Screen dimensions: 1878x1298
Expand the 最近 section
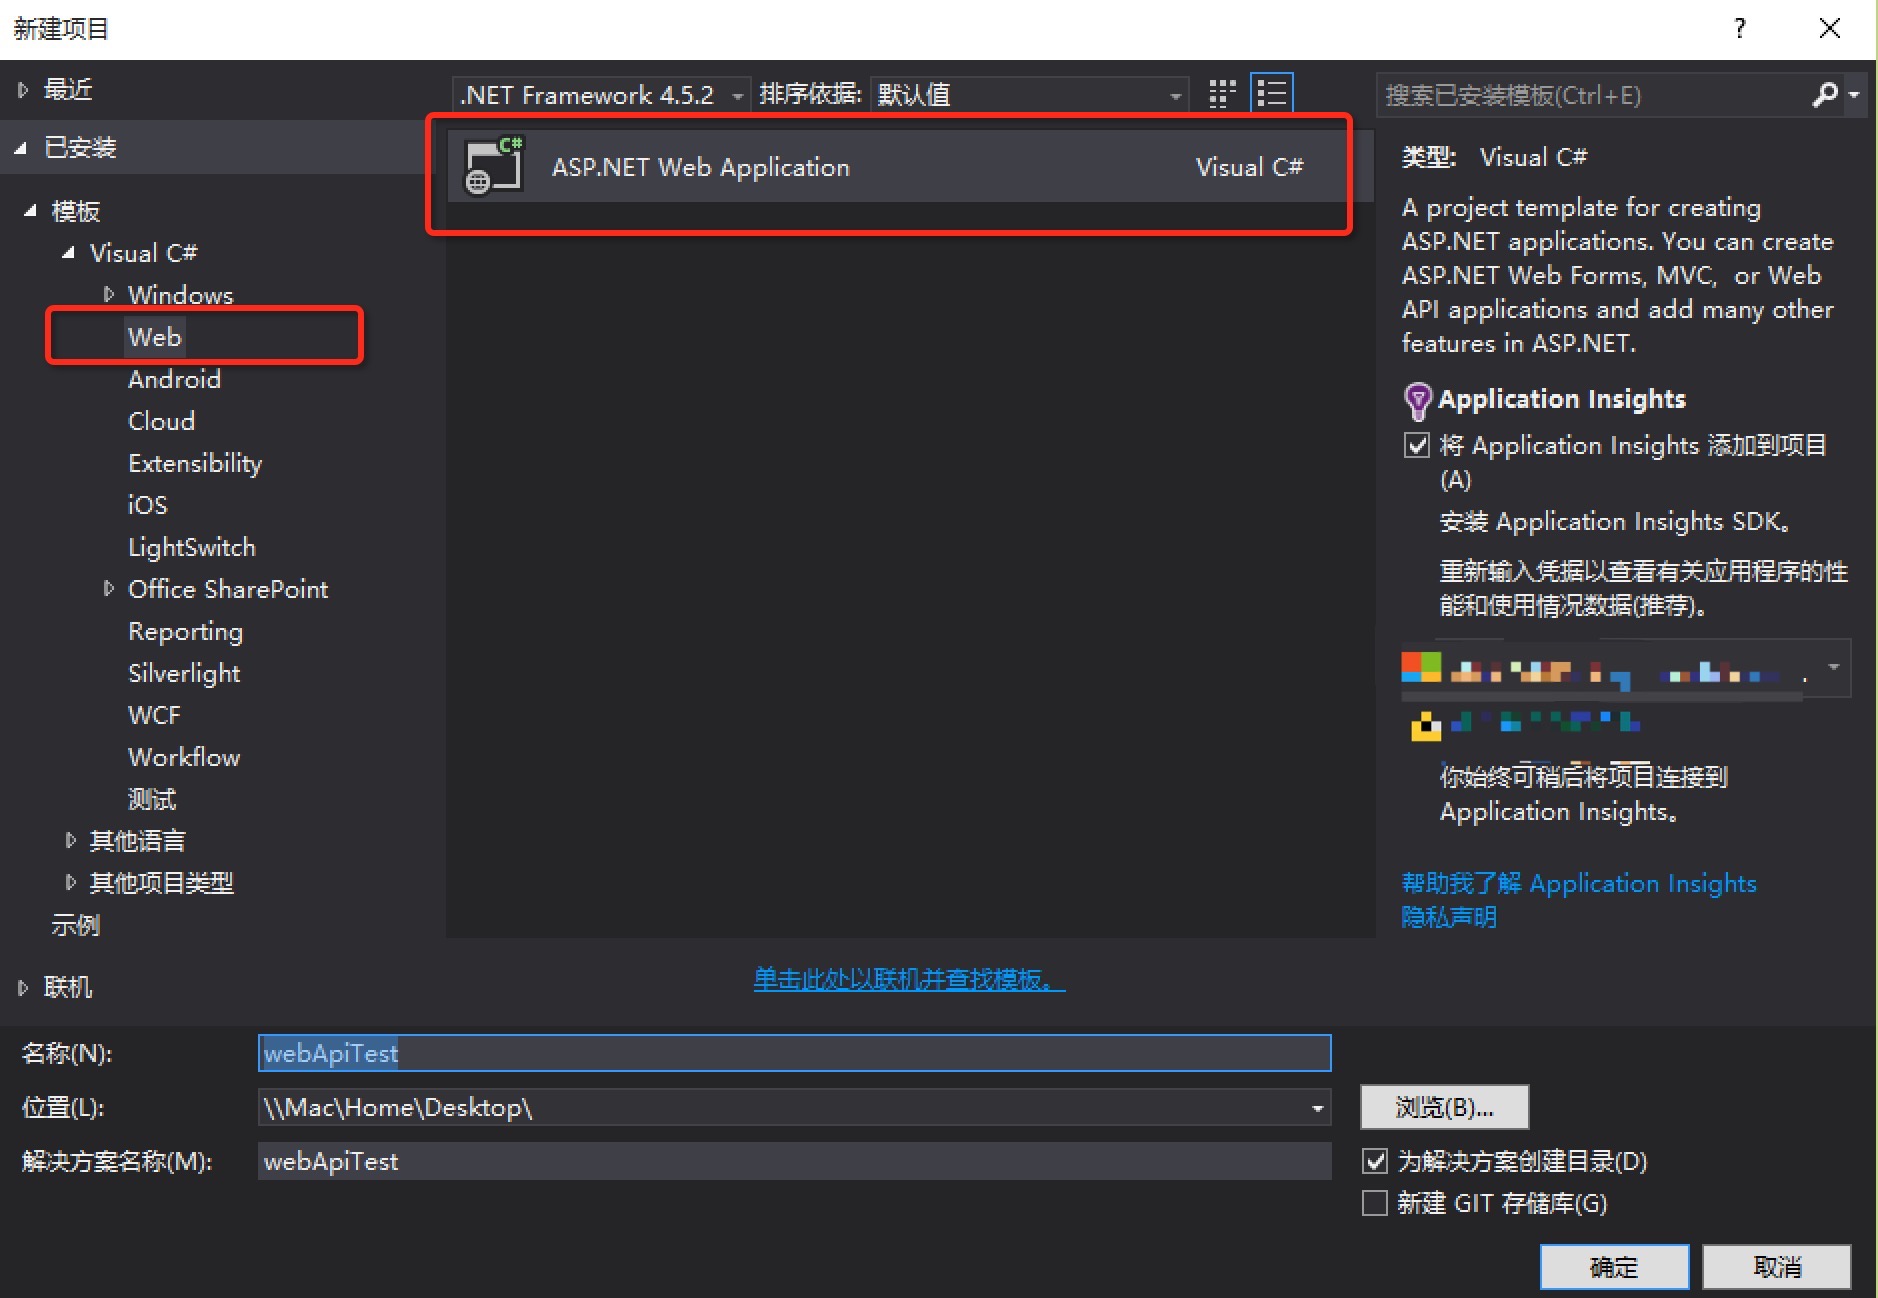coord(22,90)
